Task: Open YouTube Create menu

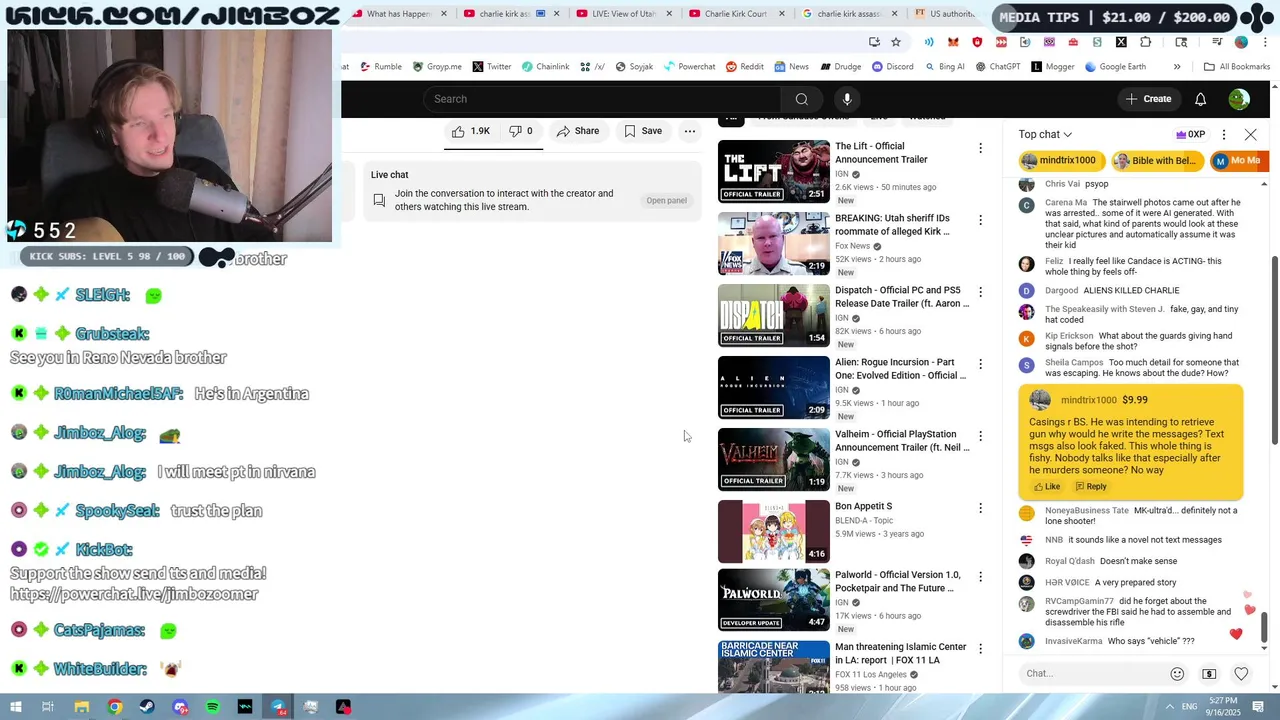Action: (1148, 99)
